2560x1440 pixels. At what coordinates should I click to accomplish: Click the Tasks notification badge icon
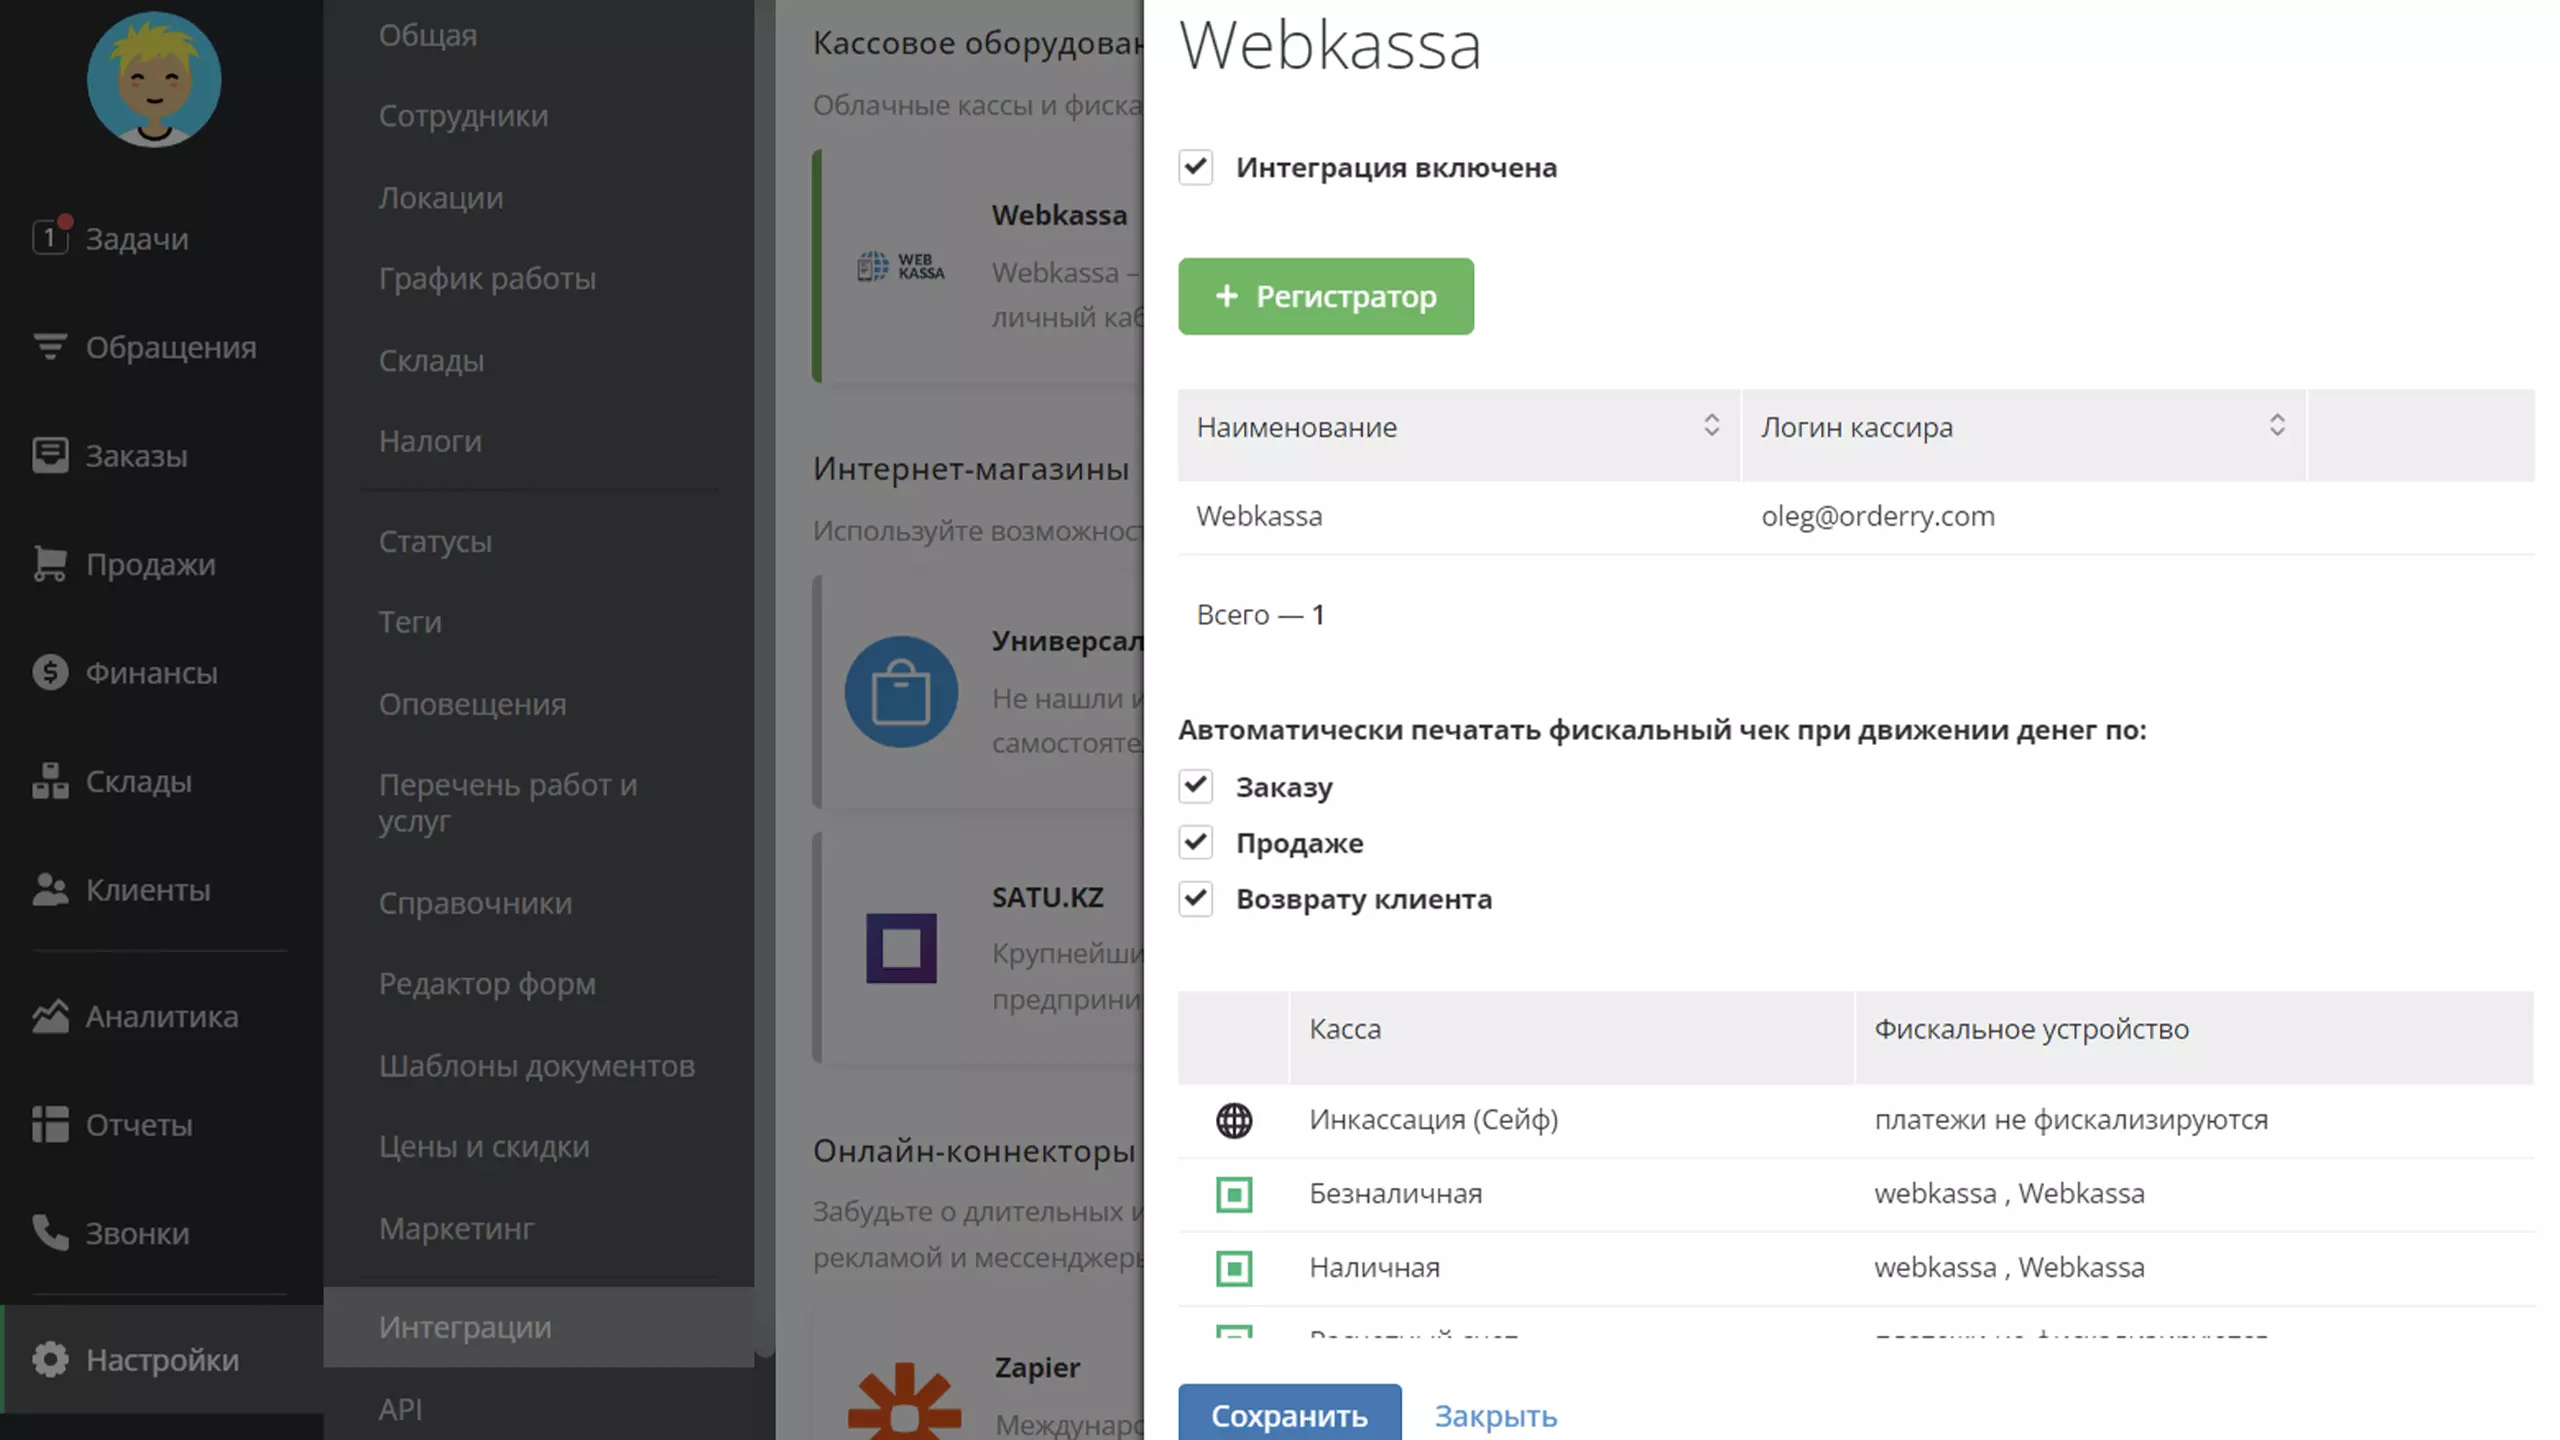tap(51, 236)
